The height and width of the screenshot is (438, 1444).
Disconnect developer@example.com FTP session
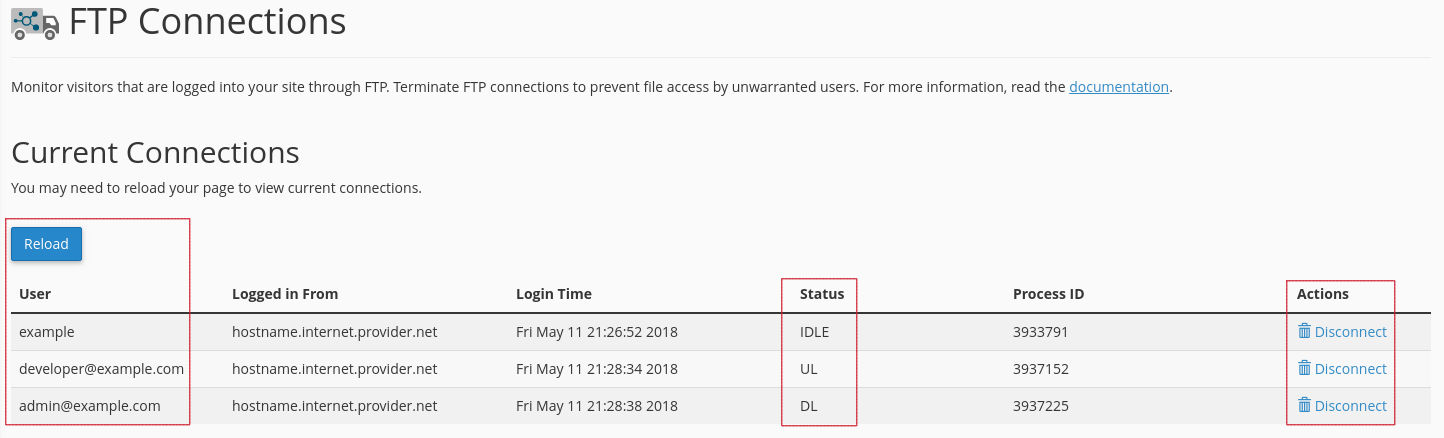pos(1350,369)
